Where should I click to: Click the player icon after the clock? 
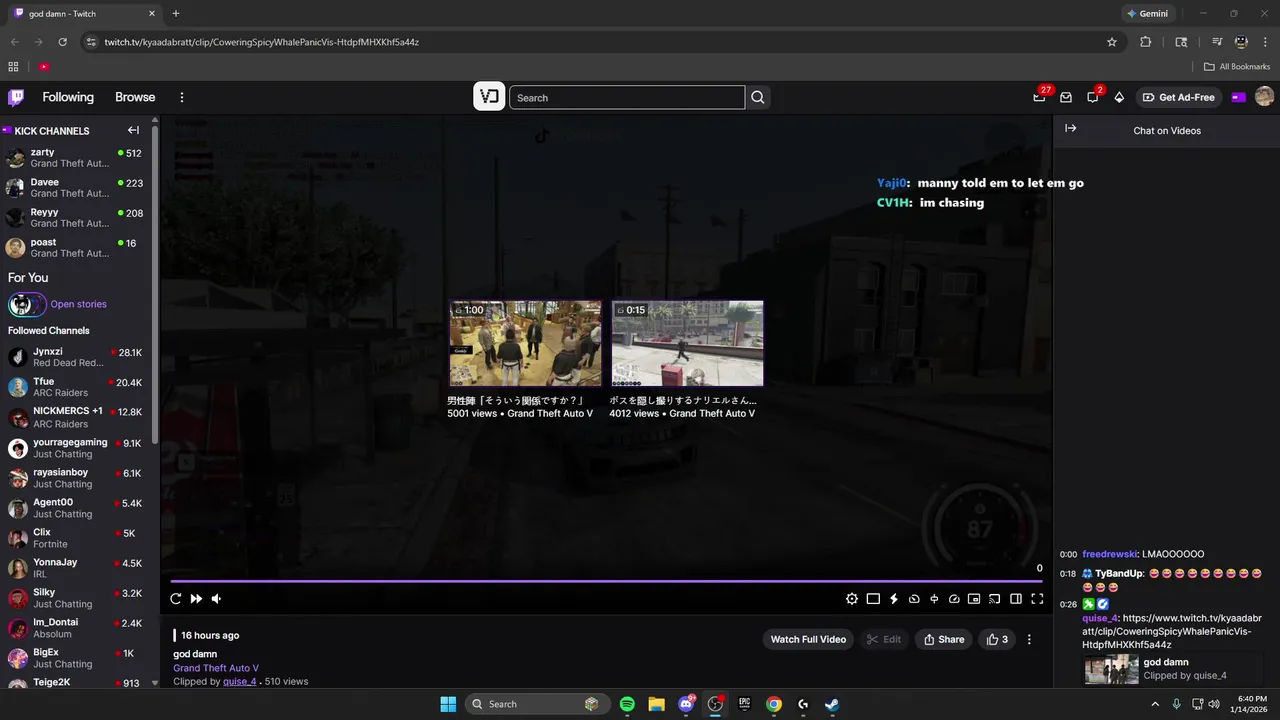[934, 599]
